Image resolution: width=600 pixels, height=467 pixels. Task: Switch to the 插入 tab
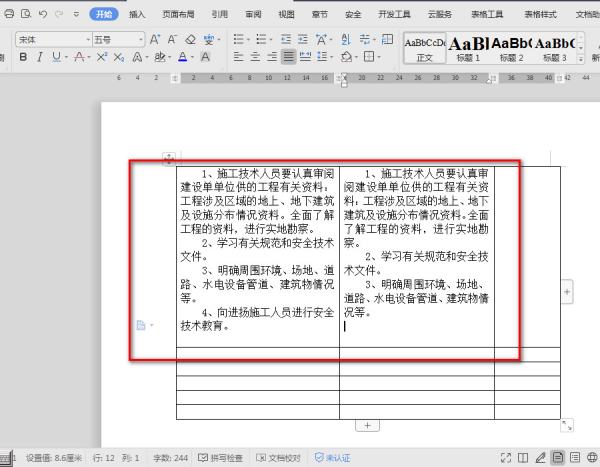click(137, 15)
